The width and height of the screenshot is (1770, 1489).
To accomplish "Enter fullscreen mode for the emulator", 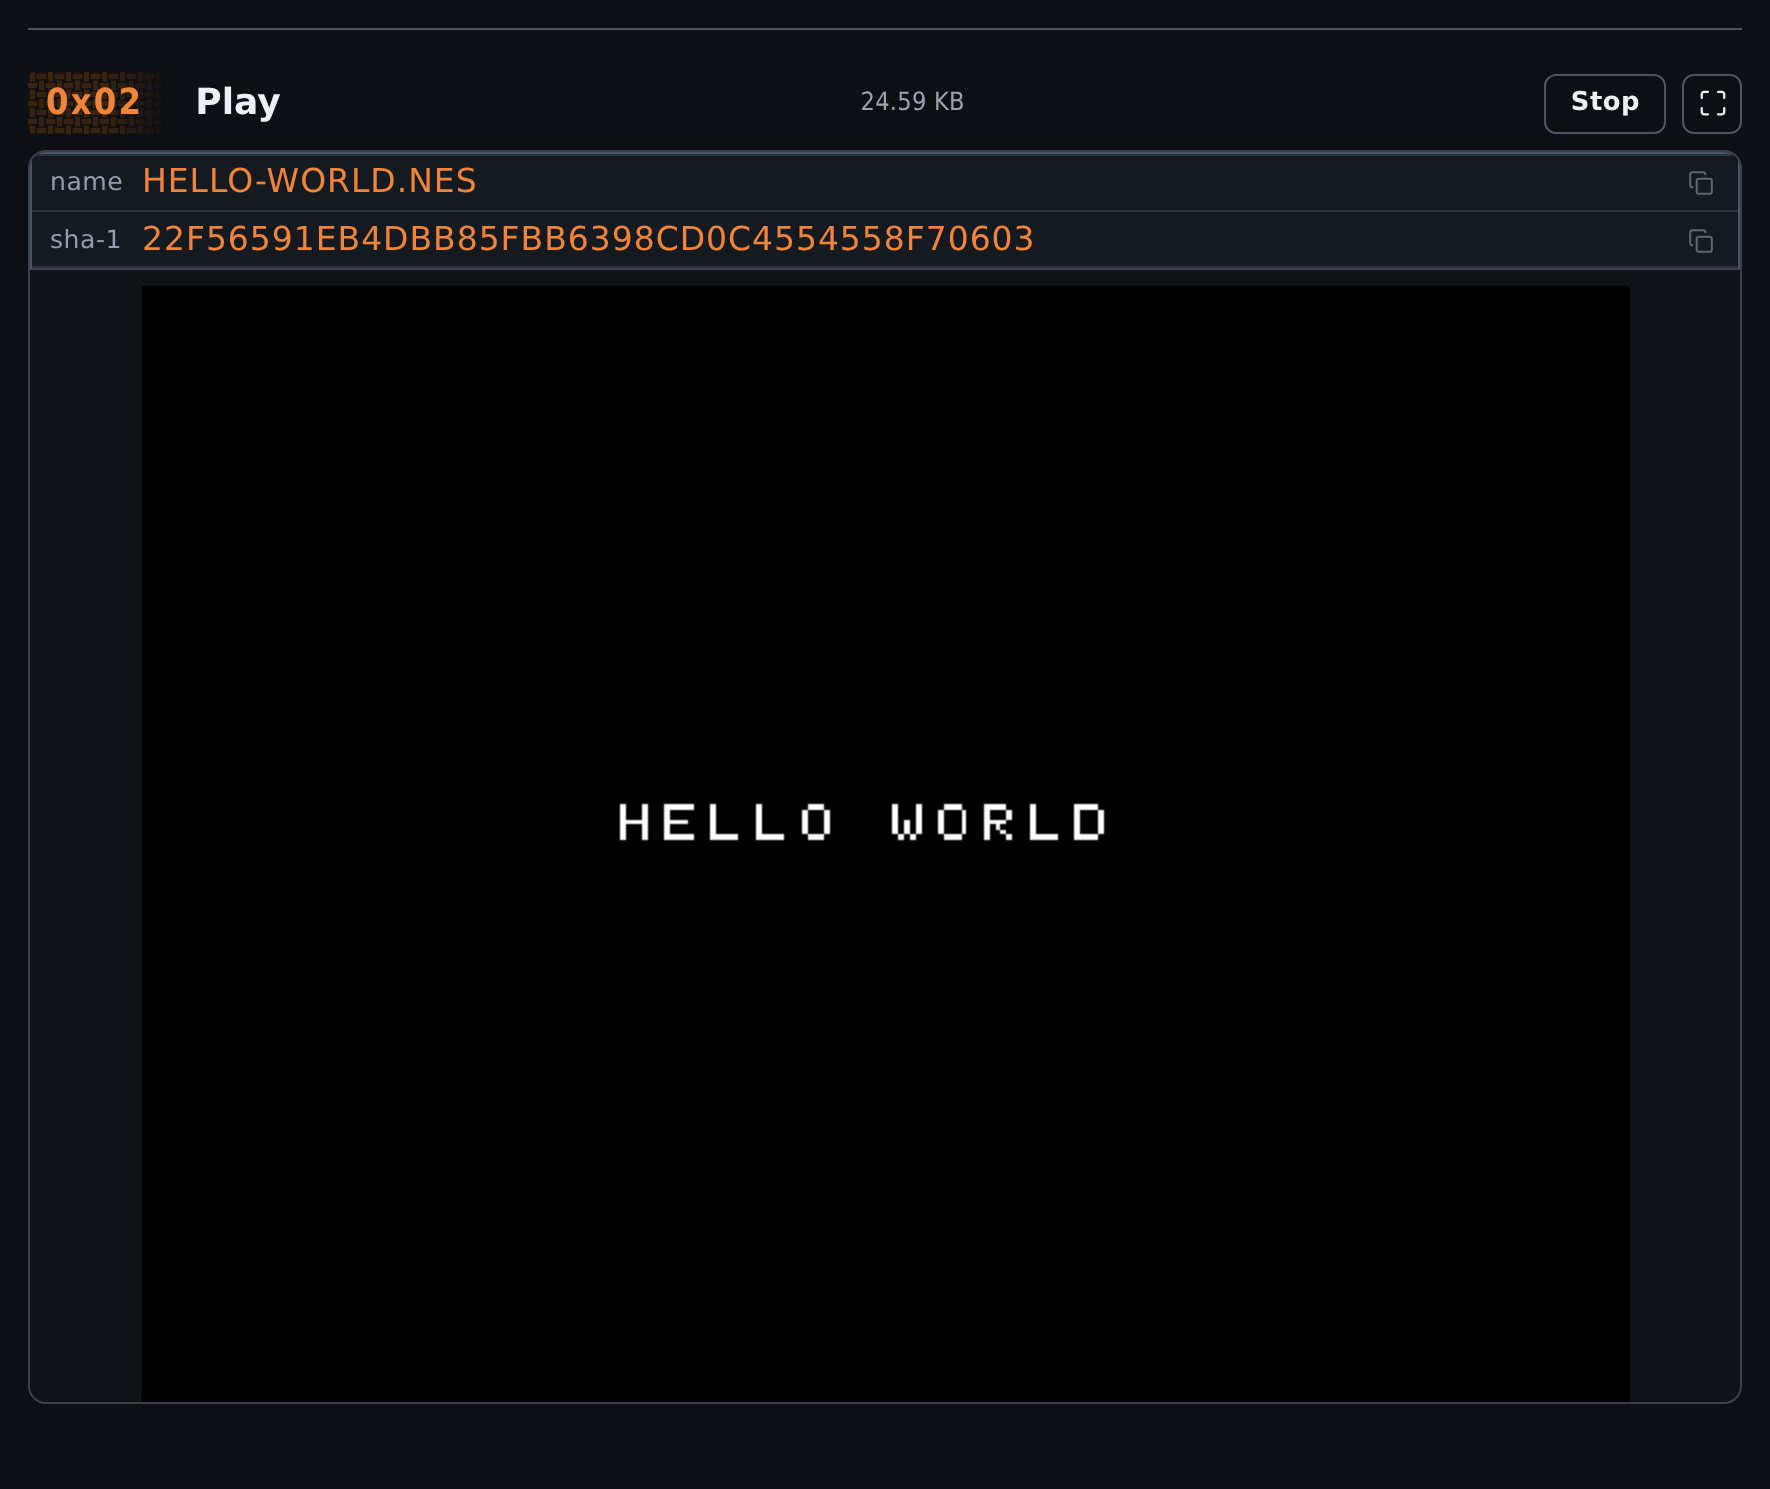I will tap(1712, 104).
